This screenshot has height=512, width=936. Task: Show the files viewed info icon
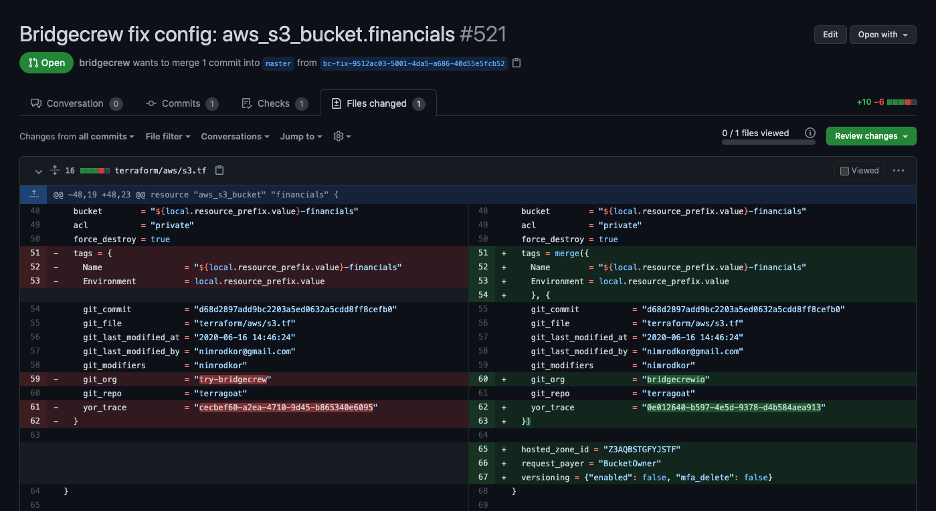[x=810, y=133]
